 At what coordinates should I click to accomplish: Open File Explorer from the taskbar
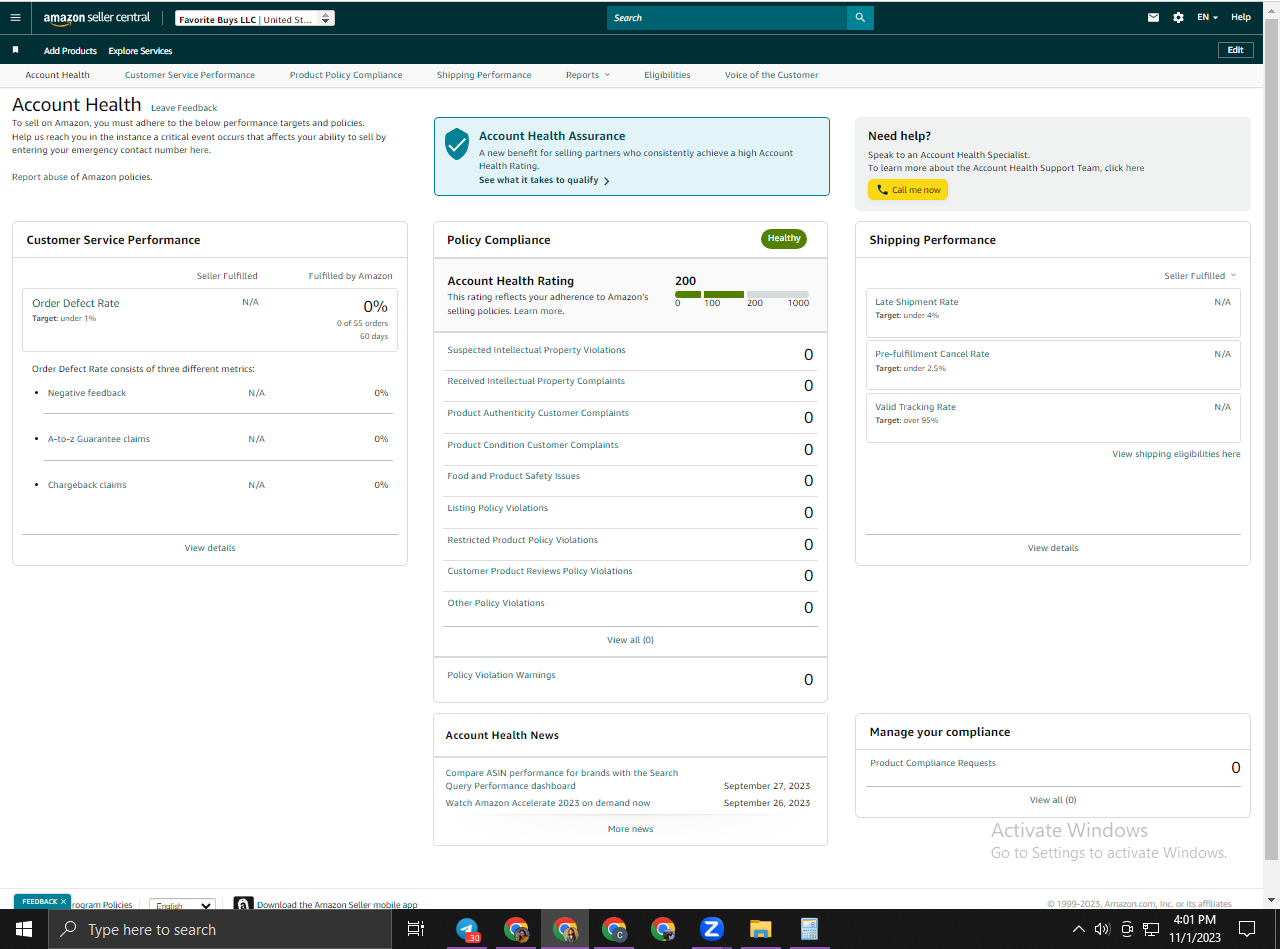click(761, 929)
